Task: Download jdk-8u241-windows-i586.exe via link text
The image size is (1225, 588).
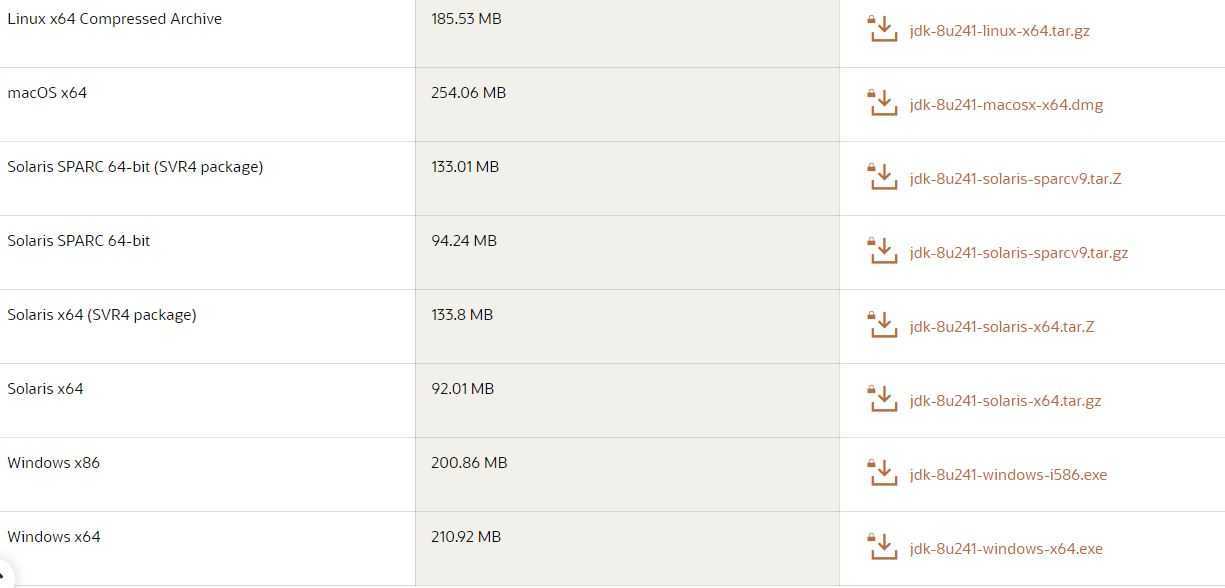Action: point(1008,475)
